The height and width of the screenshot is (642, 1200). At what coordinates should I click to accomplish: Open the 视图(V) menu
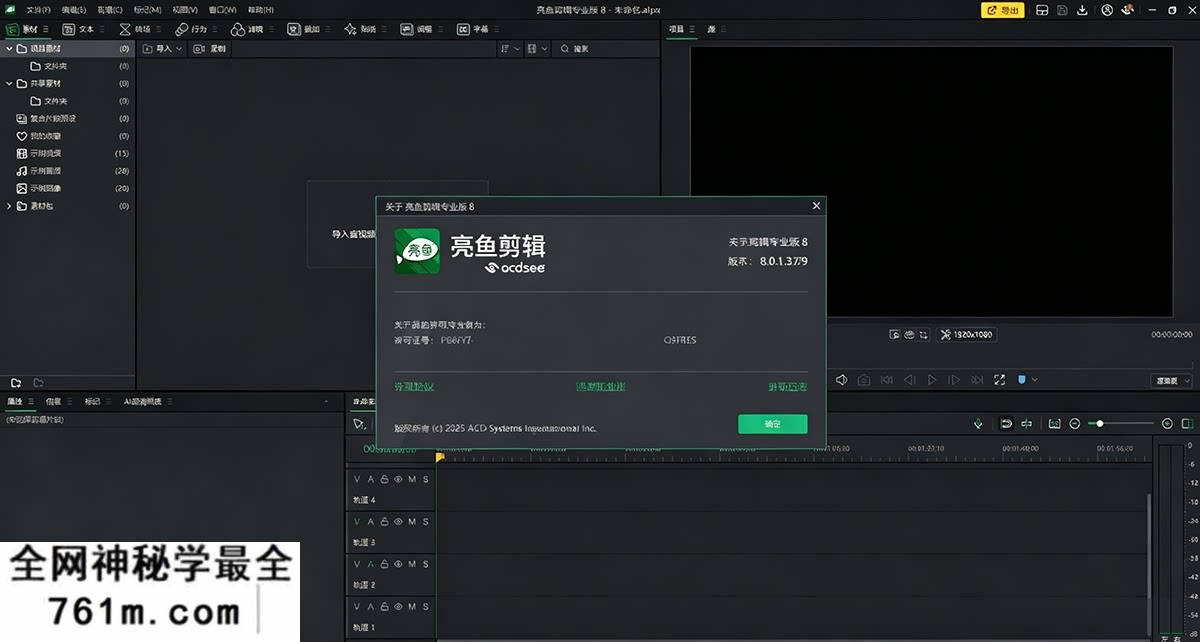point(184,9)
